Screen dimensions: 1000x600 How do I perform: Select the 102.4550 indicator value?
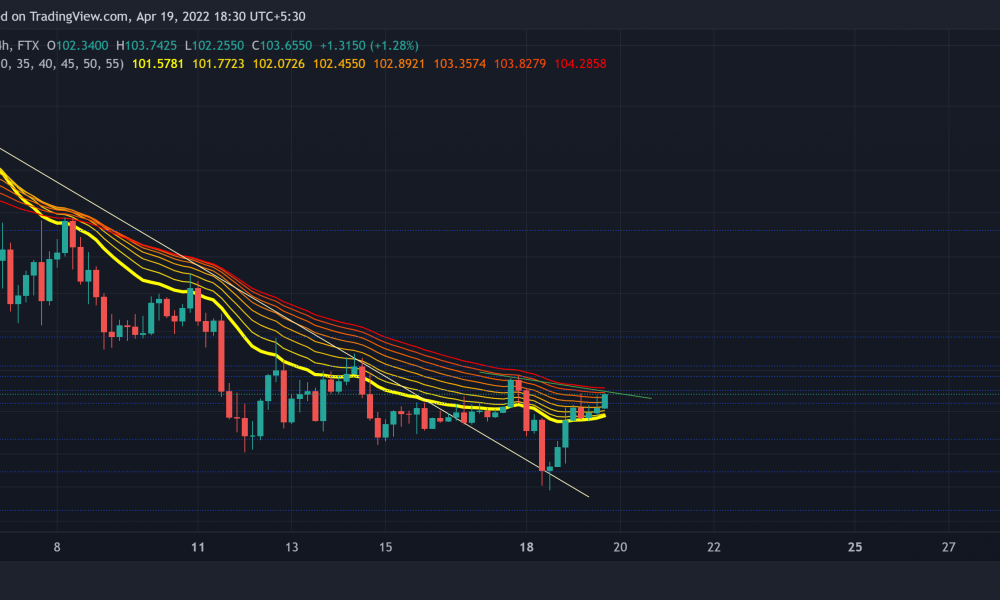339,64
